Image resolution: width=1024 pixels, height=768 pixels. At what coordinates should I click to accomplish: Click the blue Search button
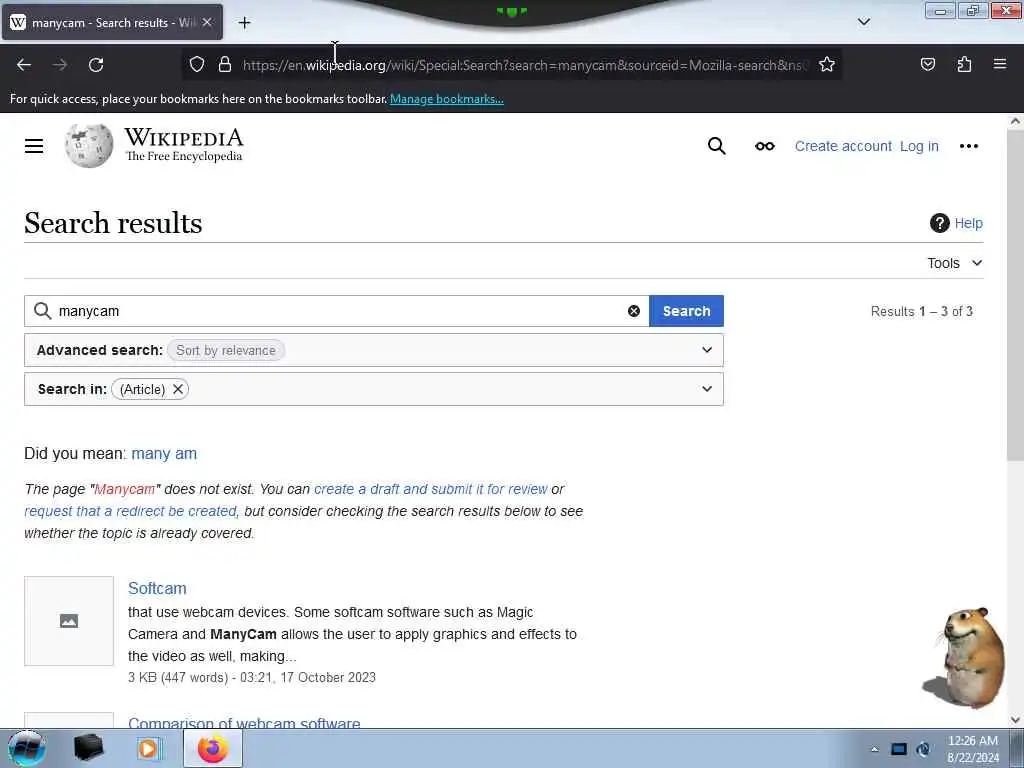click(686, 311)
